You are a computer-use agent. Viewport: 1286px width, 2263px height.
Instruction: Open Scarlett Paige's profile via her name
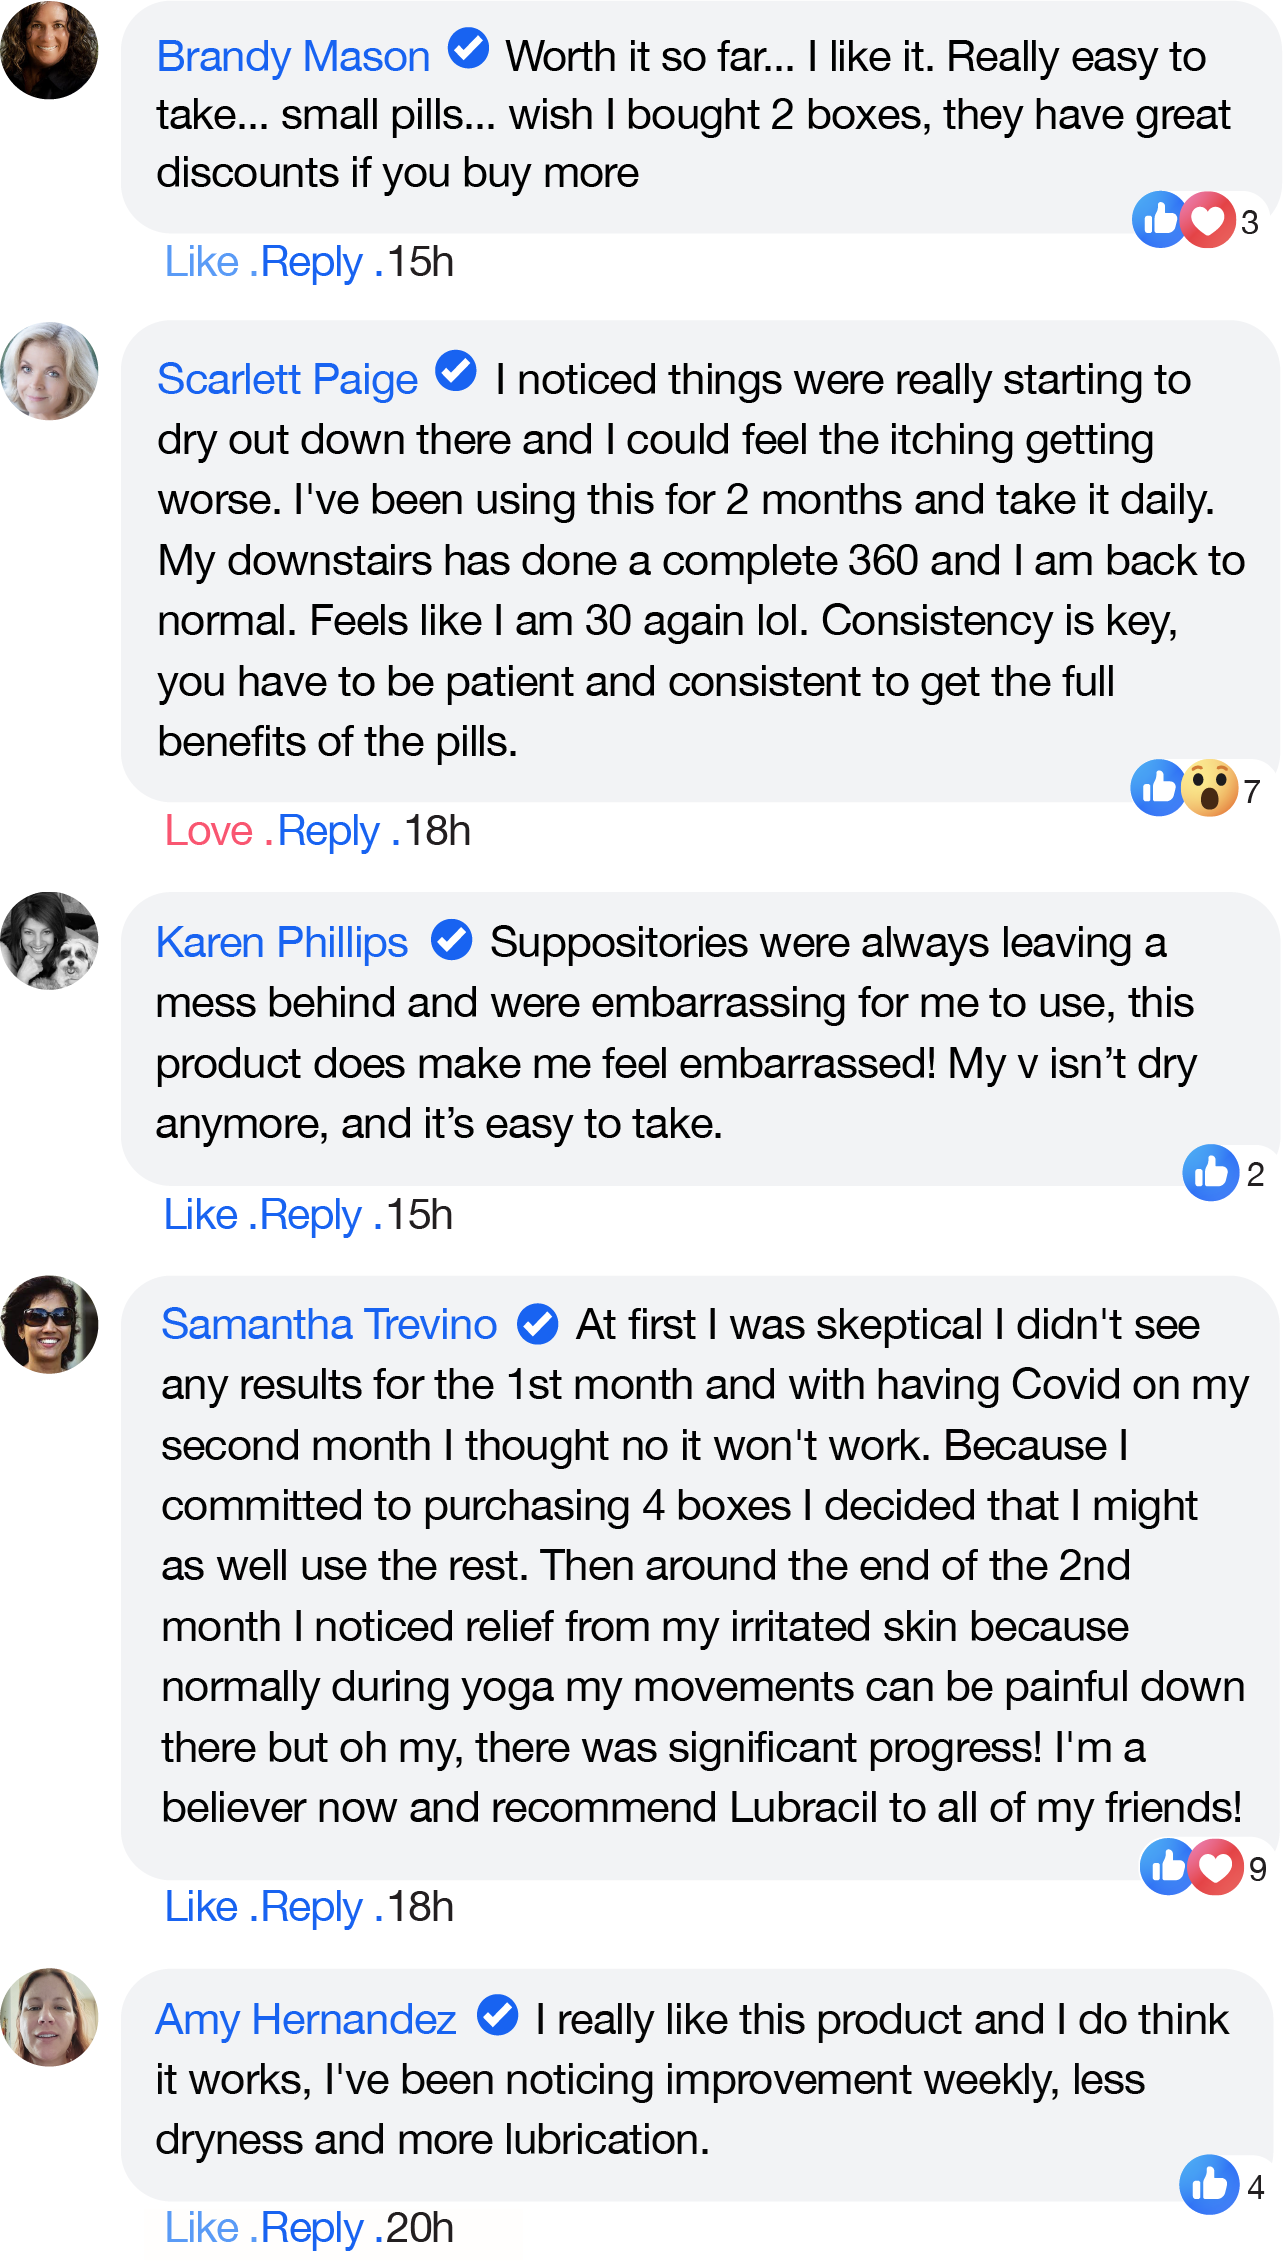(287, 380)
